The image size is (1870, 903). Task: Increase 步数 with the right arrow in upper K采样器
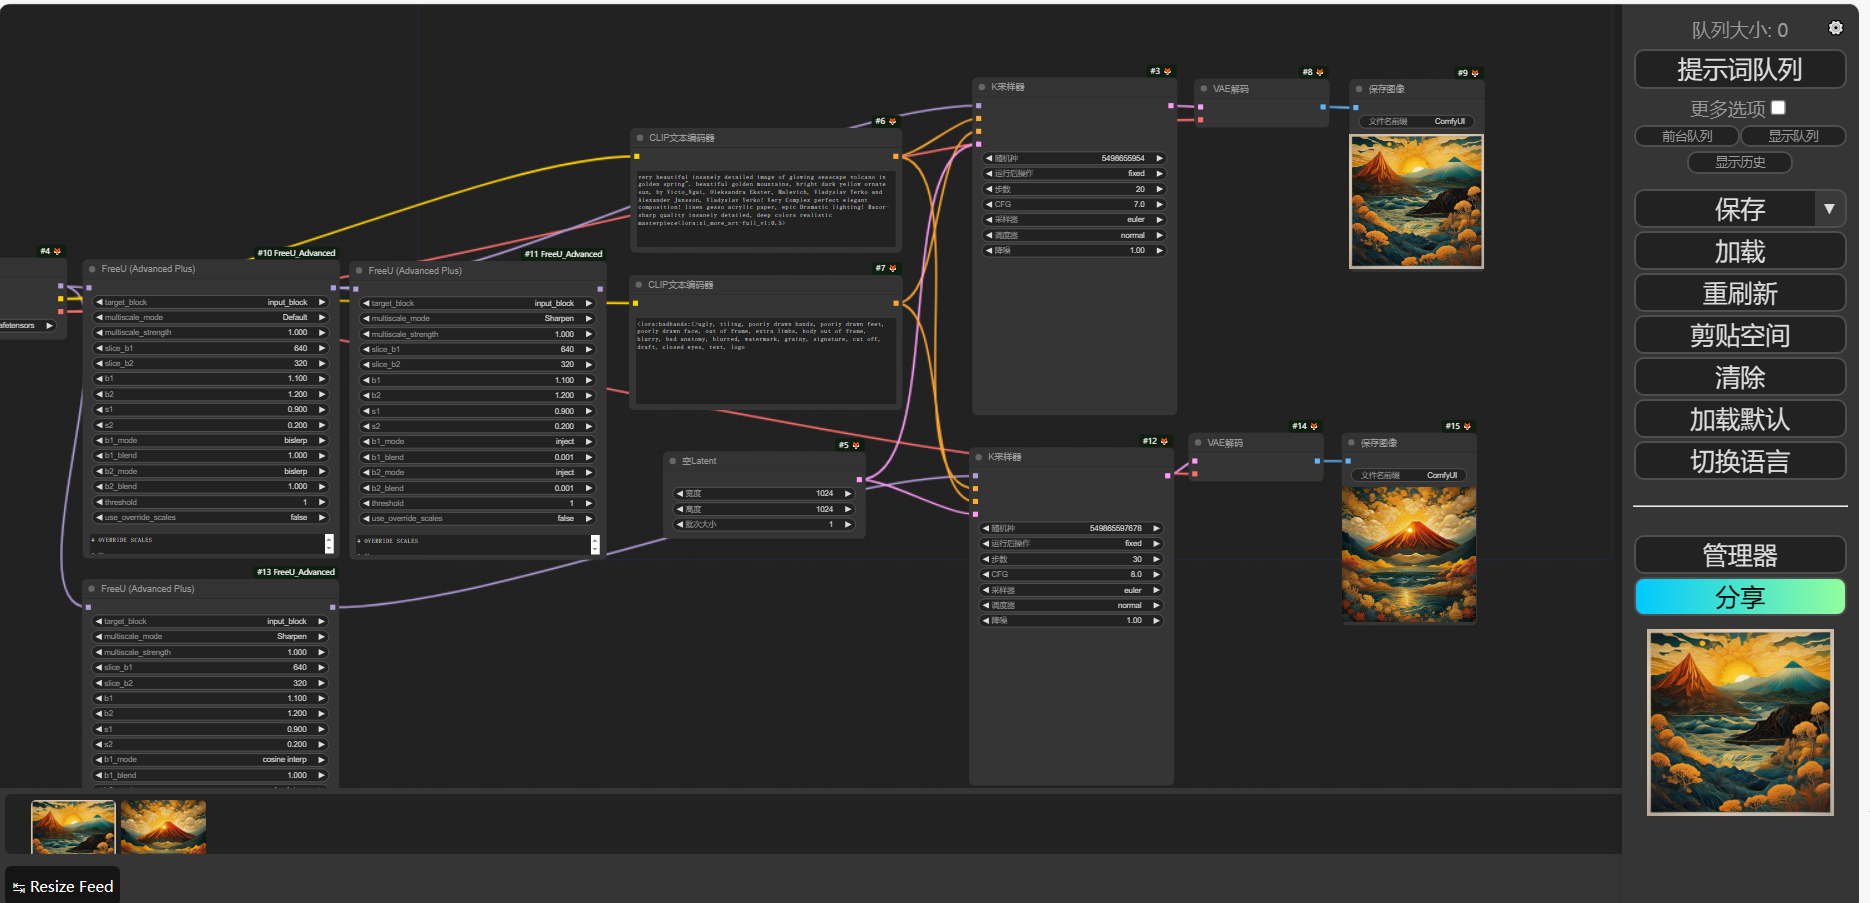(1160, 189)
